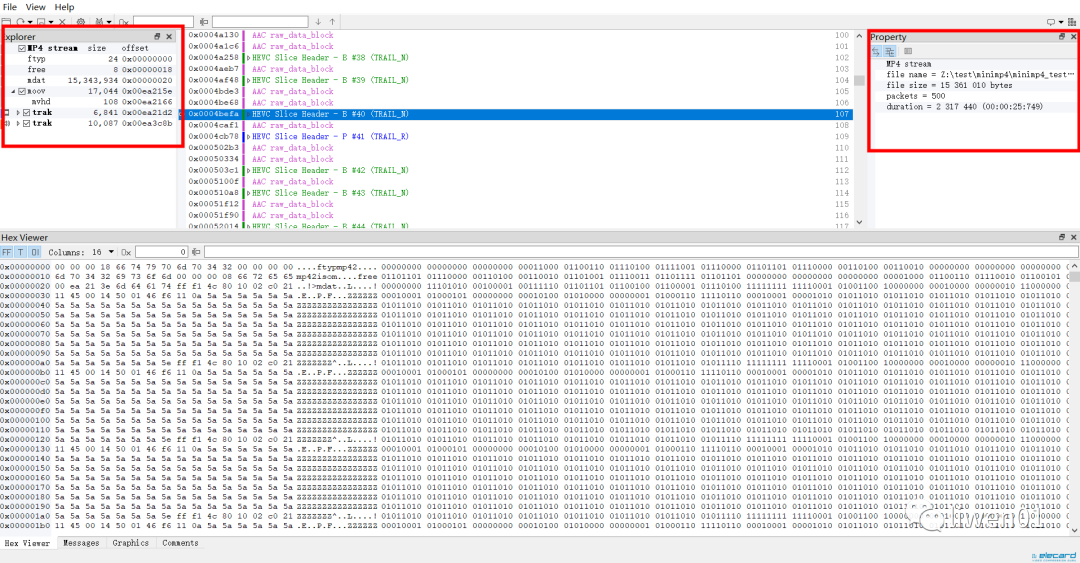Uncheck the MP4 stream checkbox

coord(22,48)
